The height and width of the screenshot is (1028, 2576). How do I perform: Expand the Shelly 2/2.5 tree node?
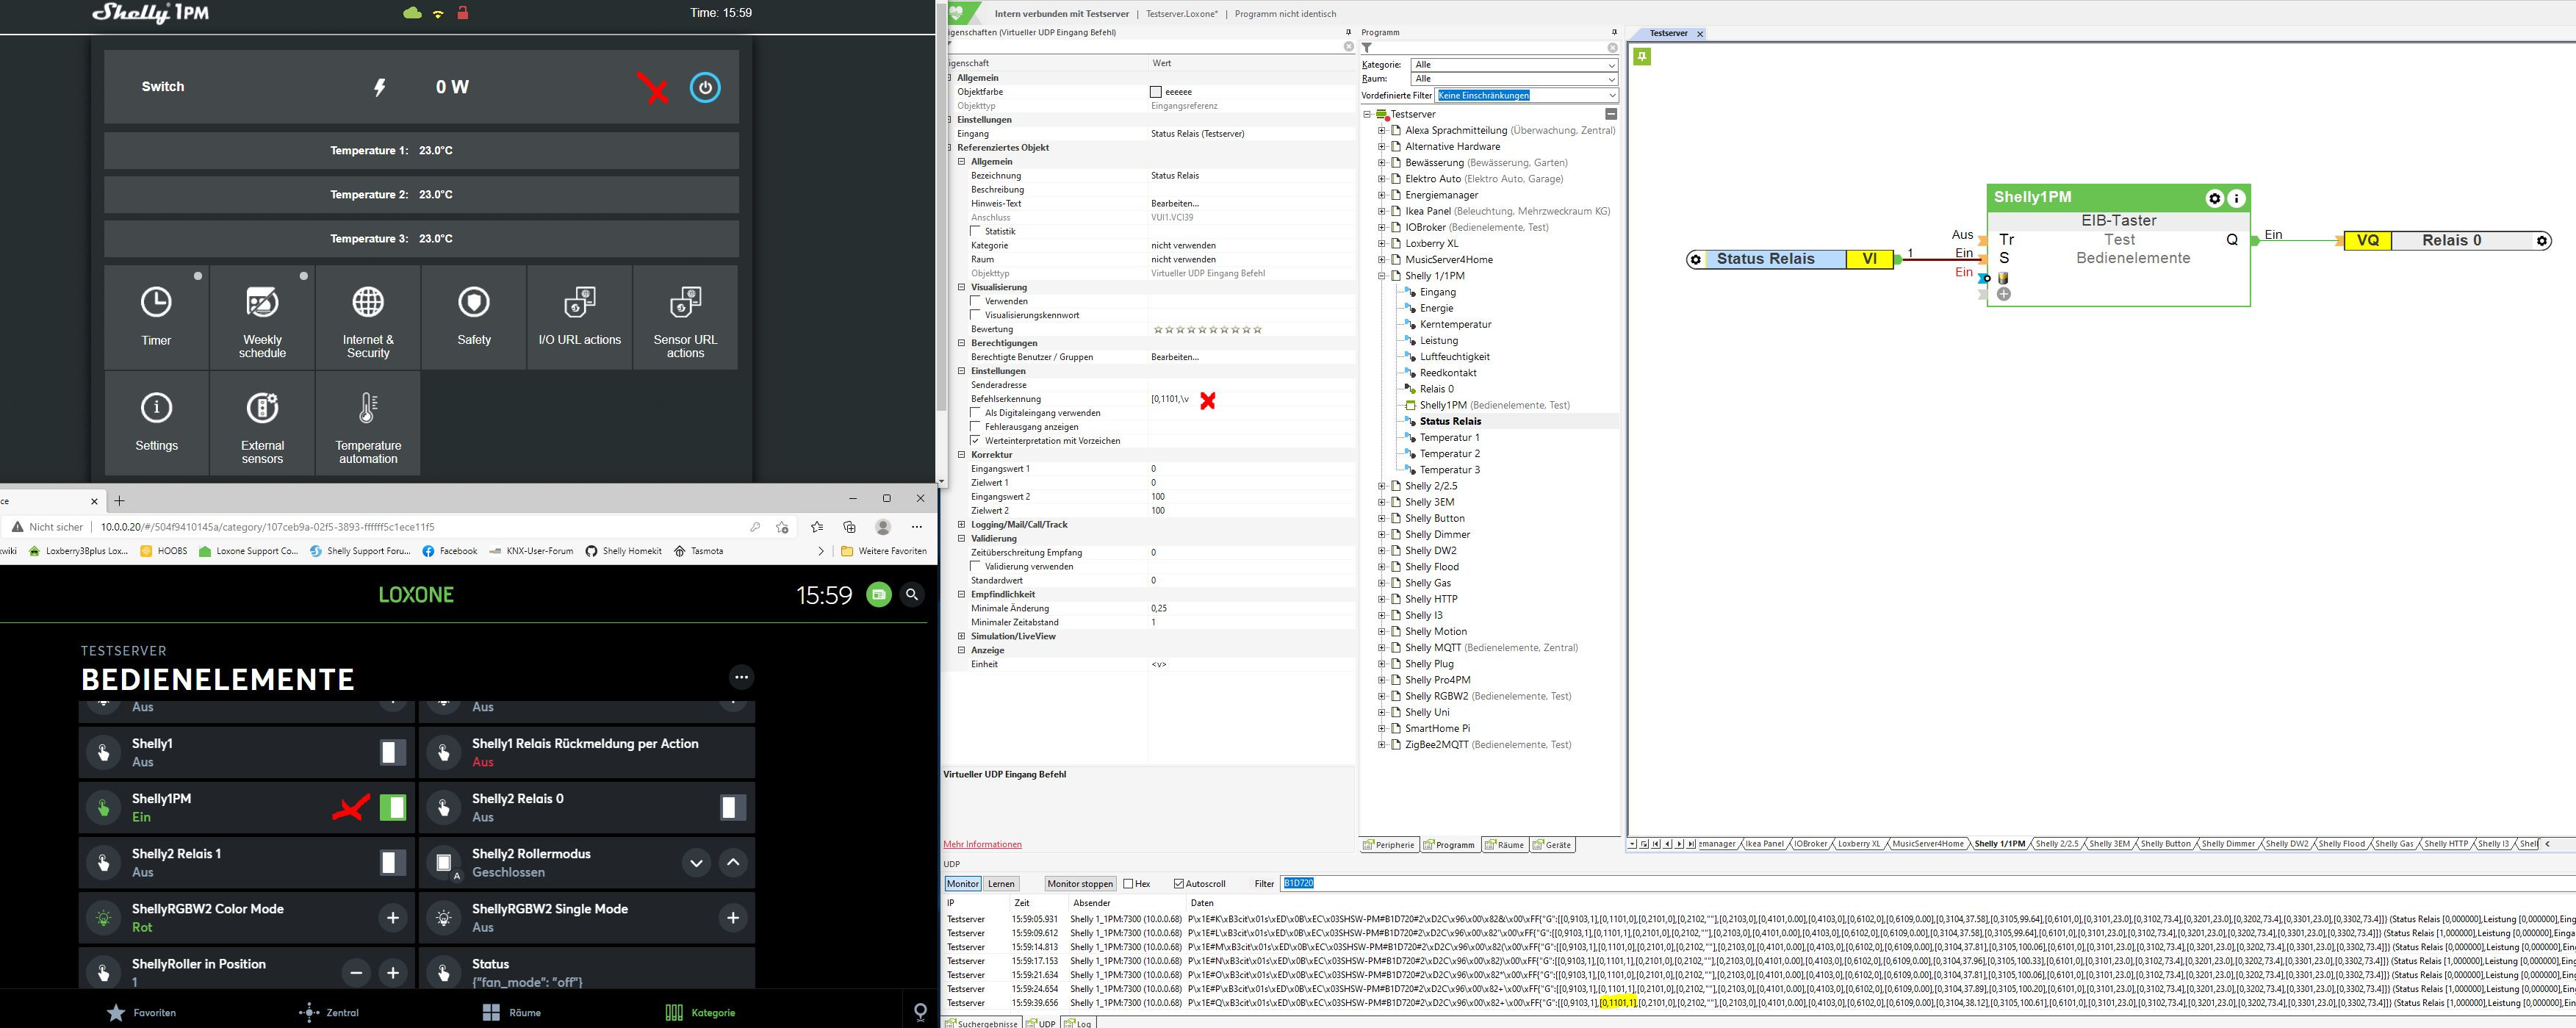click(1382, 486)
